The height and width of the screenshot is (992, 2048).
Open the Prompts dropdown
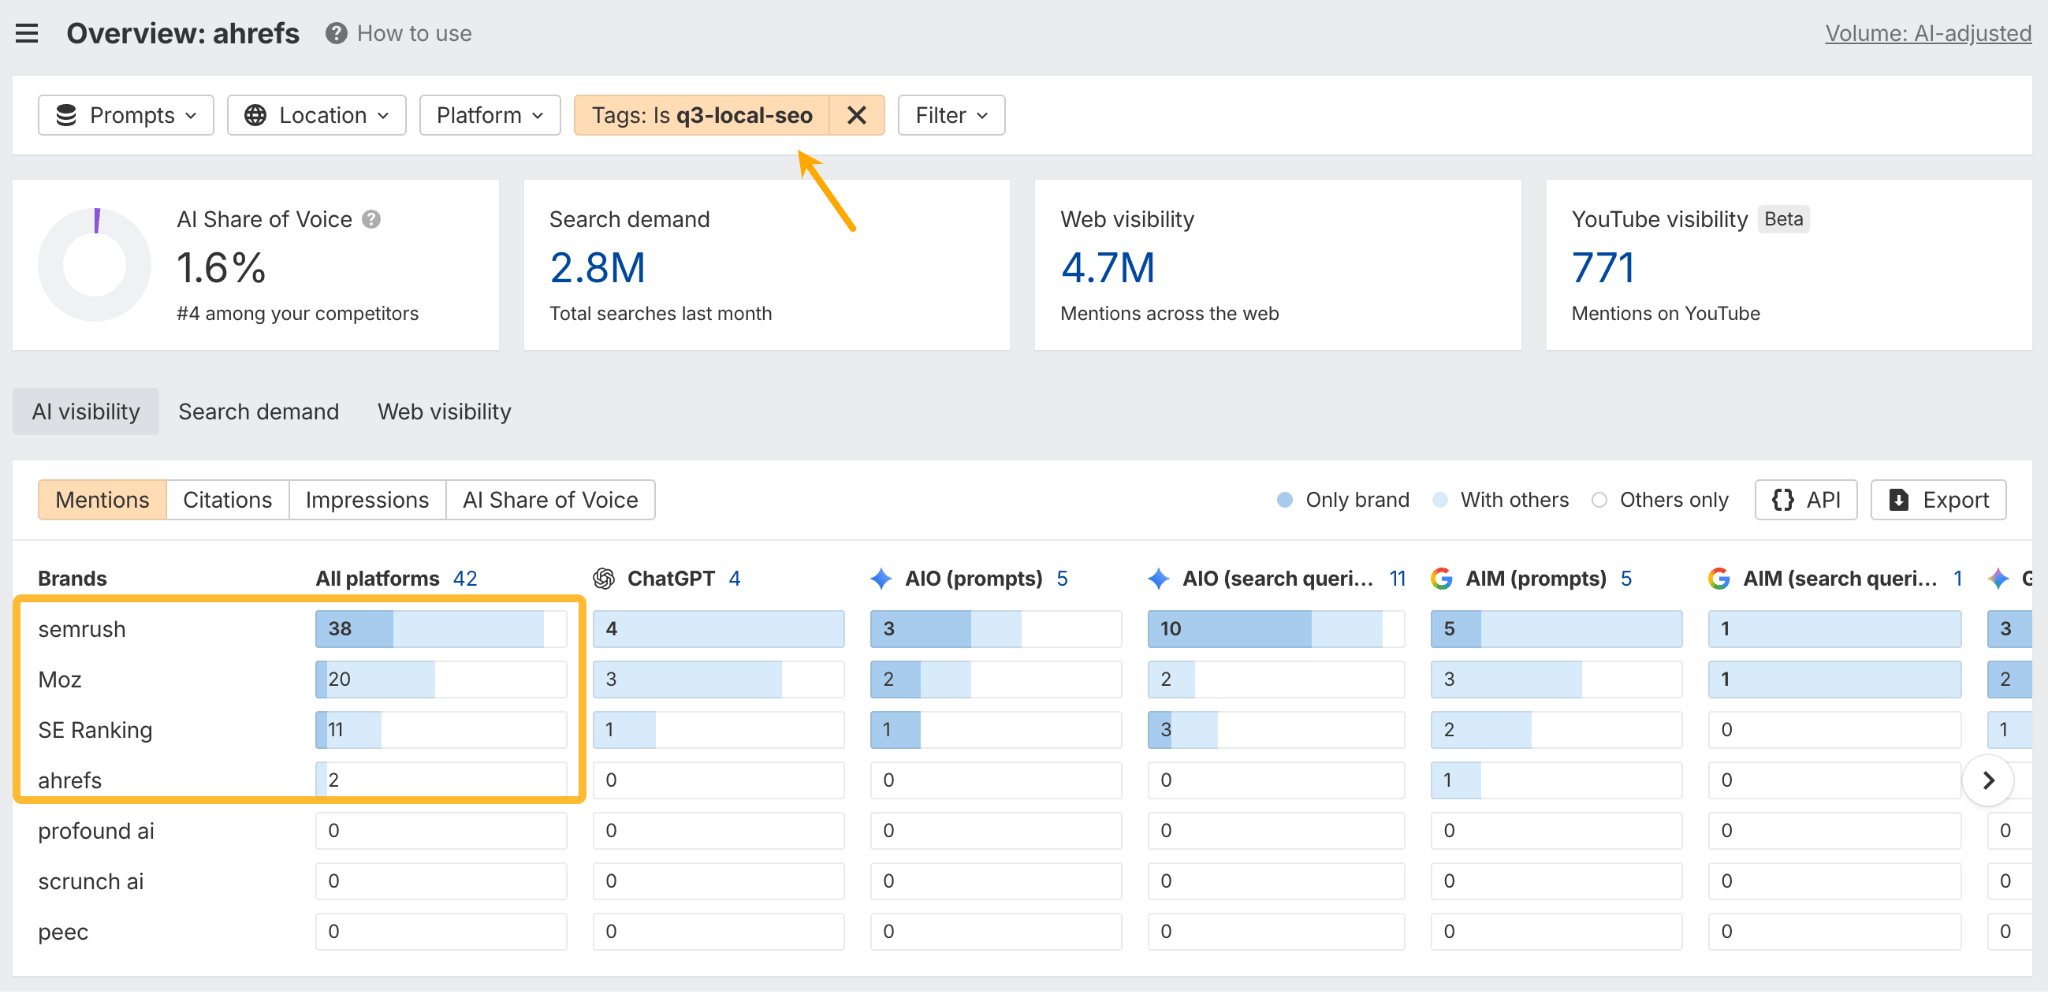126,115
